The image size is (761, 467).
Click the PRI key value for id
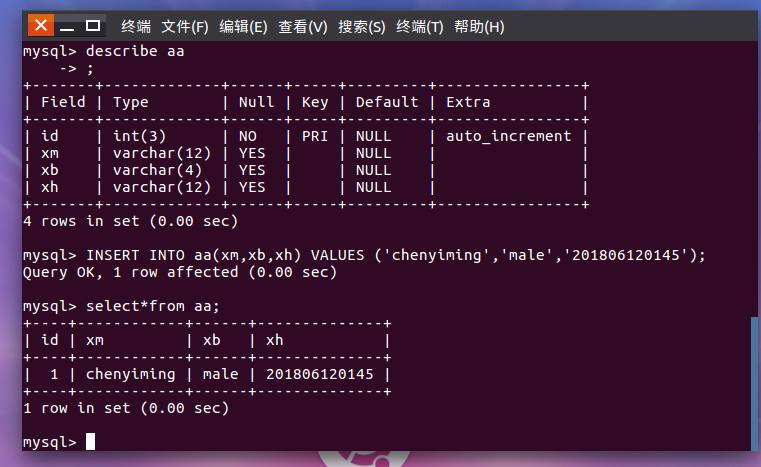pyautogui.click(x=314, y=136)
